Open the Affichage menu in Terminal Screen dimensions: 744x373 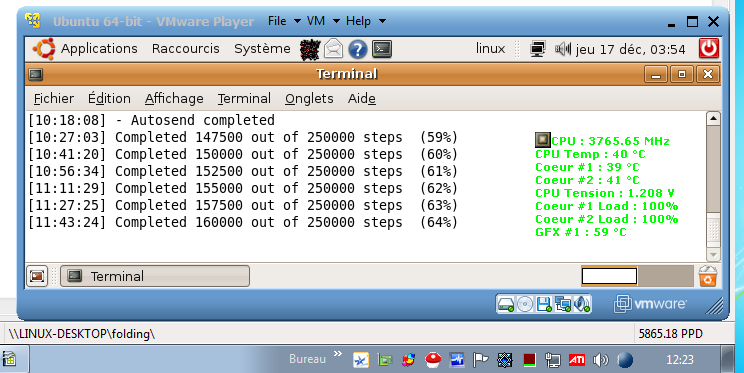coord(174,98)
